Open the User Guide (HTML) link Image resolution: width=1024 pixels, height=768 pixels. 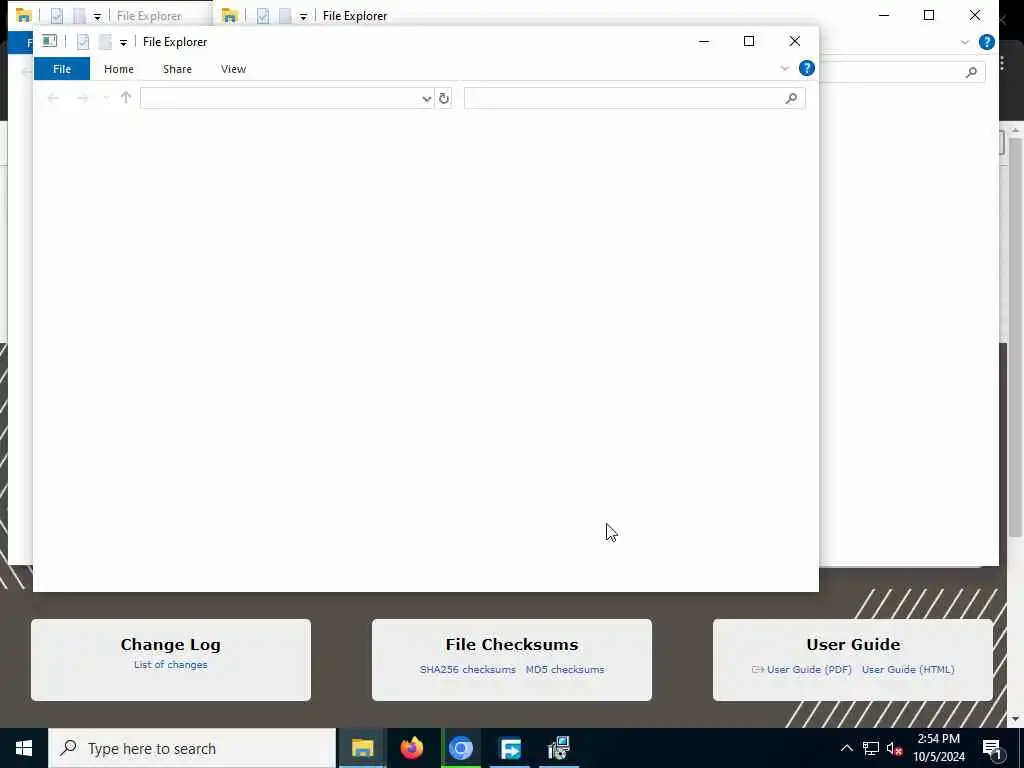908,669
